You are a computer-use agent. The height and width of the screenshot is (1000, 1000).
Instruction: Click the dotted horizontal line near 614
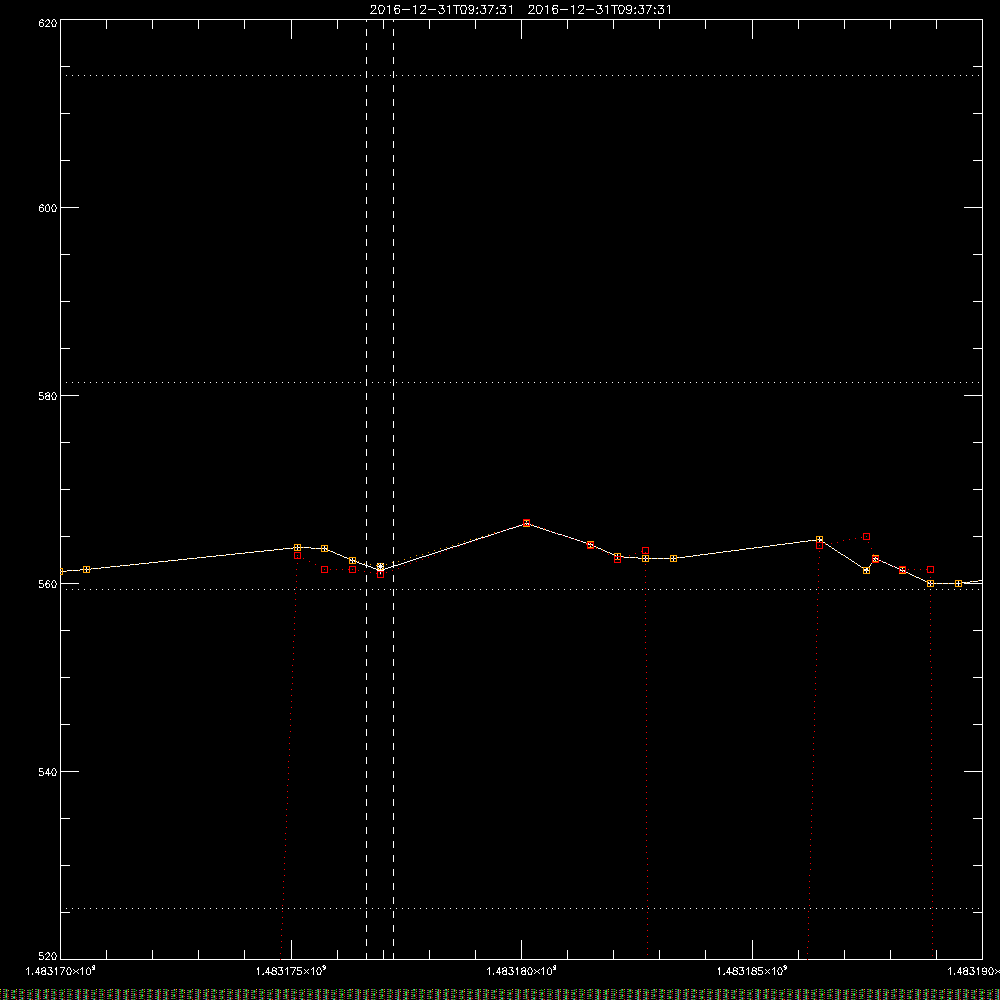coord(521,75)
